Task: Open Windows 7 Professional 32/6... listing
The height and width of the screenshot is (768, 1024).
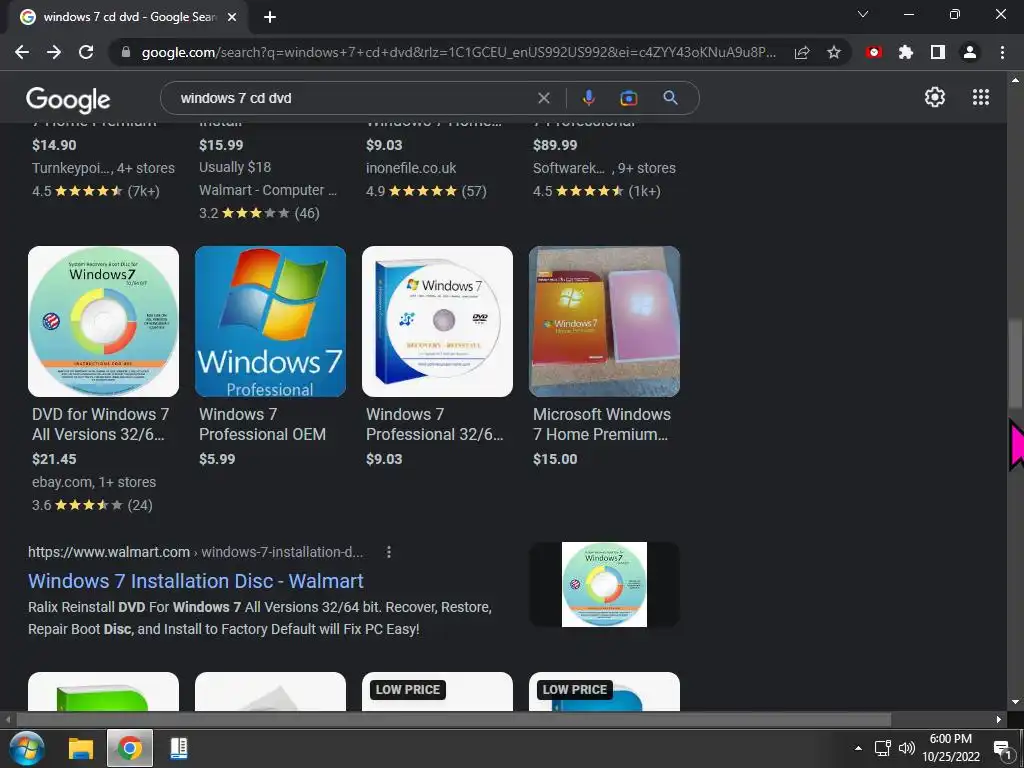Action: click(x=435, y=424)
